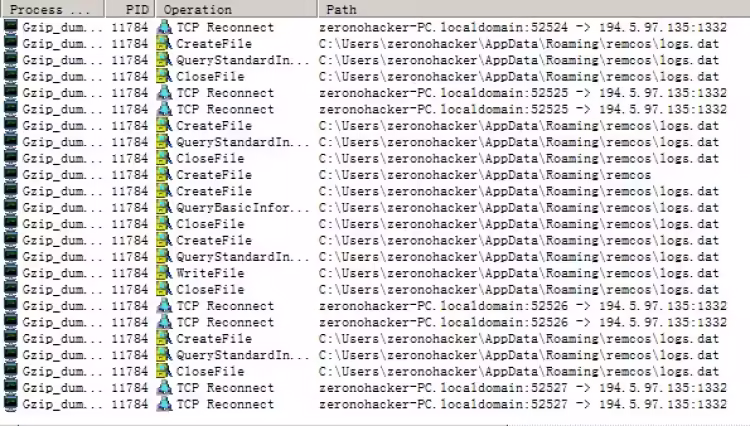Select the WriteFile operation text
The height and width of the screenshot is (426, 750).
tap(210, 273)
